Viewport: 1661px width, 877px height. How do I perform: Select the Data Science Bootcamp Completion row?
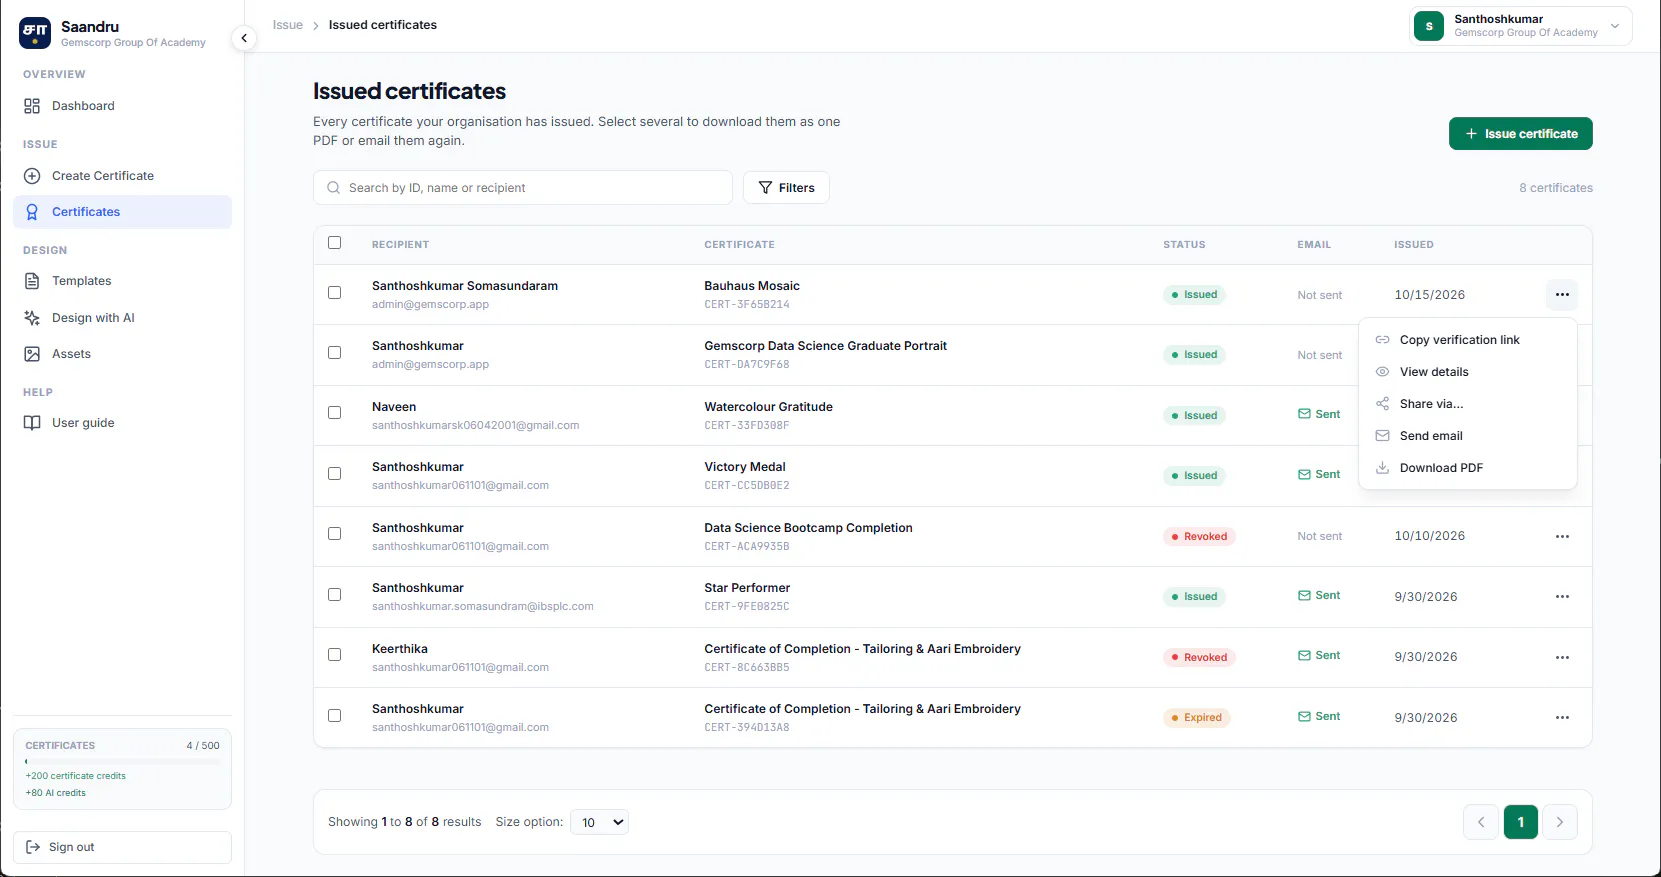click(335, 534)
